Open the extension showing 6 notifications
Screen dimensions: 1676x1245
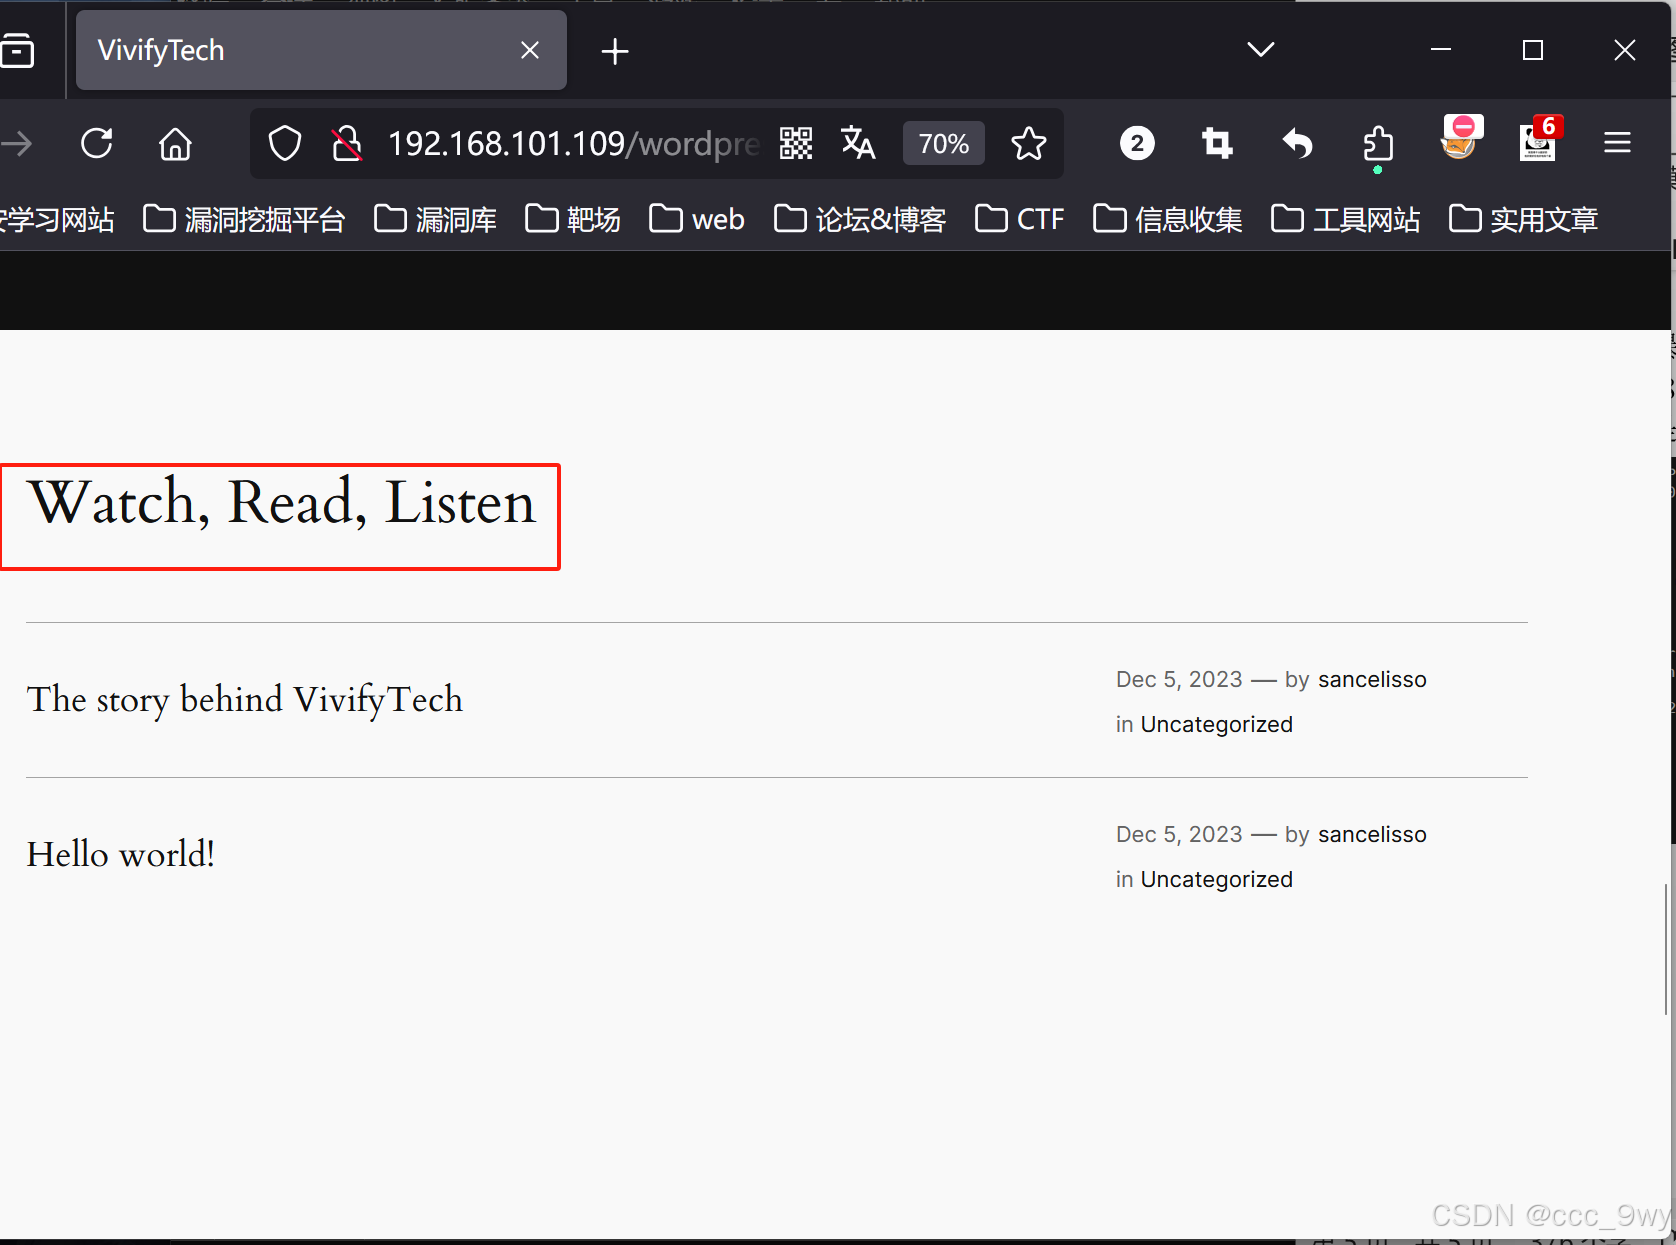(x=1537, y=143)
